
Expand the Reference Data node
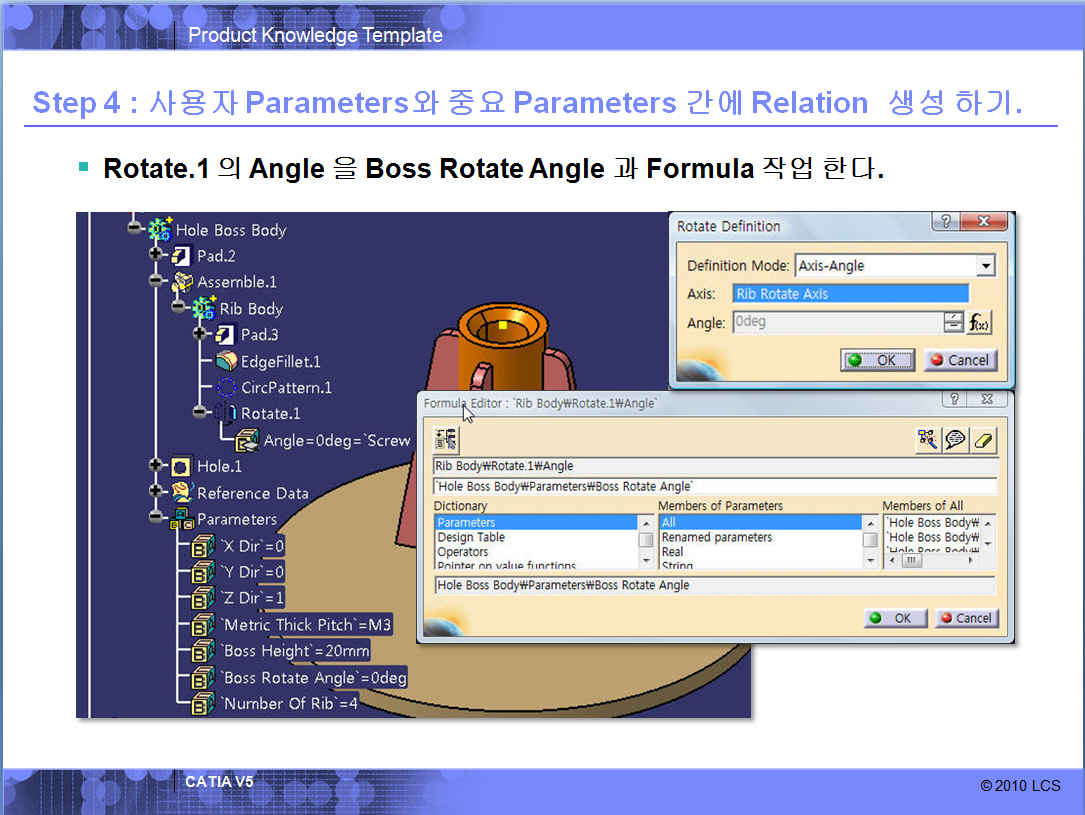pyautogui.click(x=157, y=492)
